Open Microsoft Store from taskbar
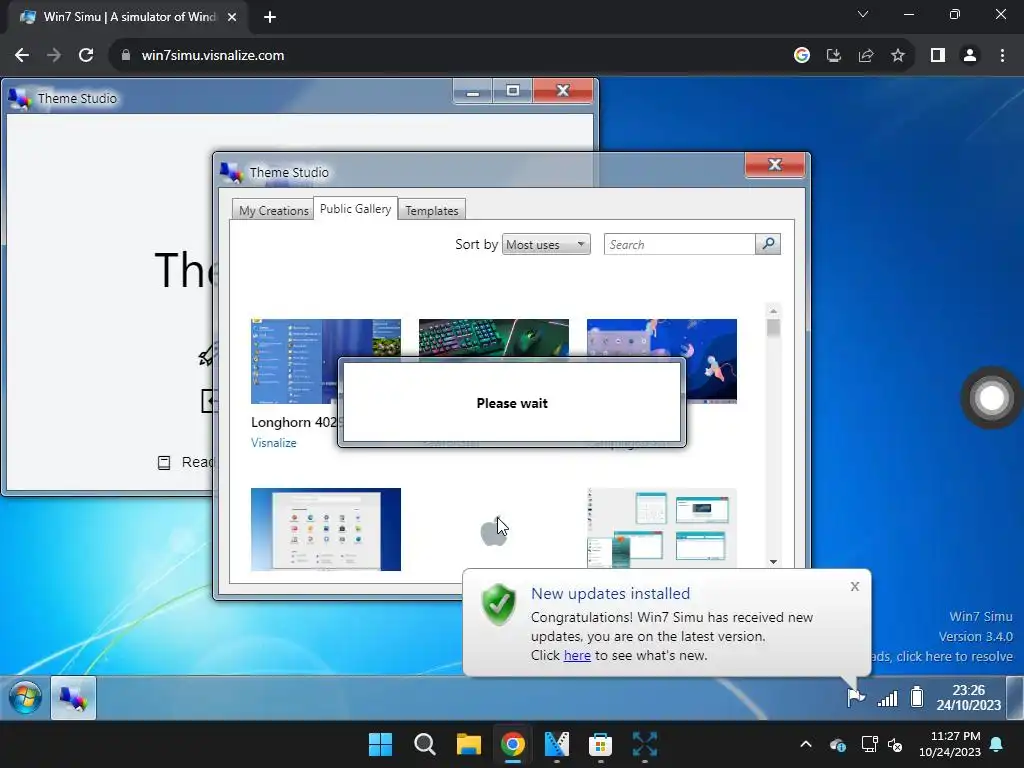The image size is (1024, 768). click(600, 744)
